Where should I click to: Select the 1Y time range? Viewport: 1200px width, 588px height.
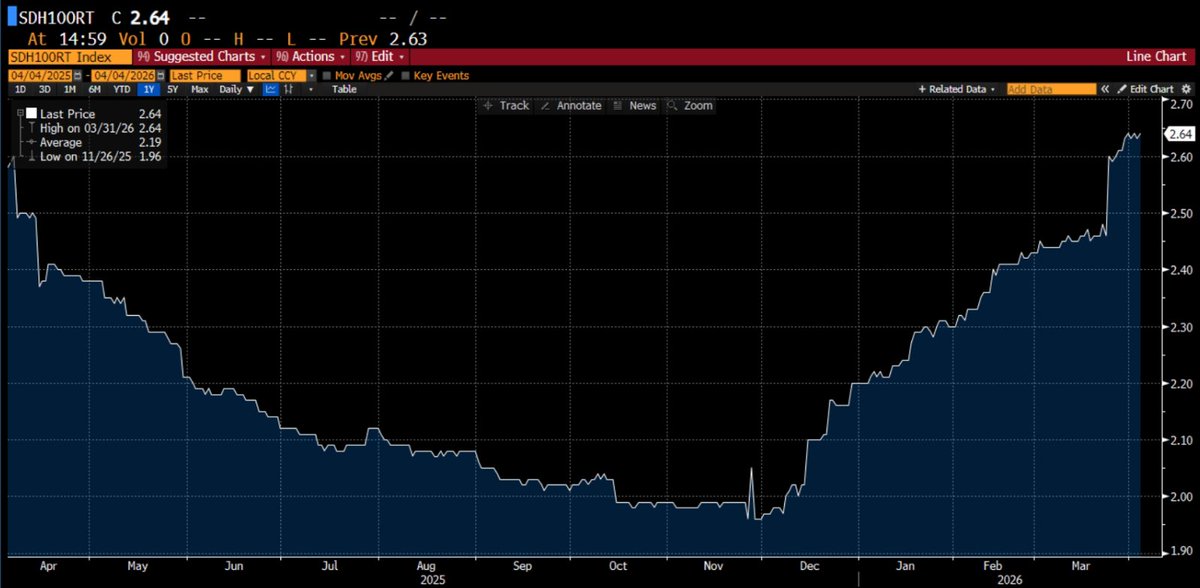149,89
